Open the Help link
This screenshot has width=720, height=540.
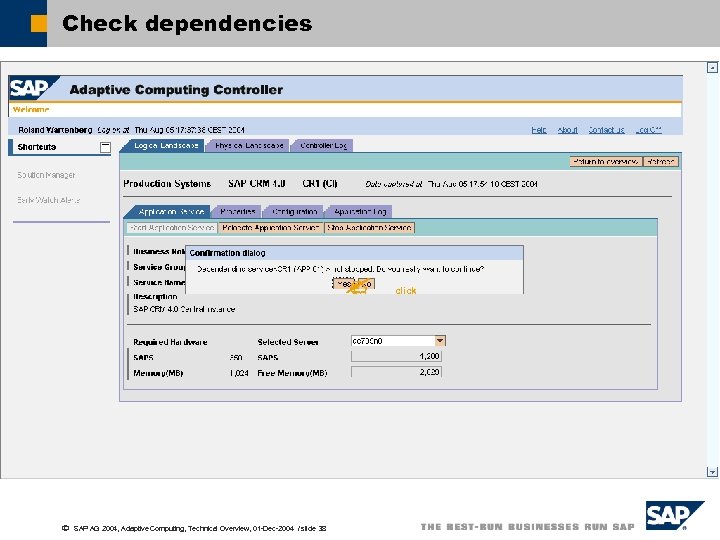tap(539, 130)
